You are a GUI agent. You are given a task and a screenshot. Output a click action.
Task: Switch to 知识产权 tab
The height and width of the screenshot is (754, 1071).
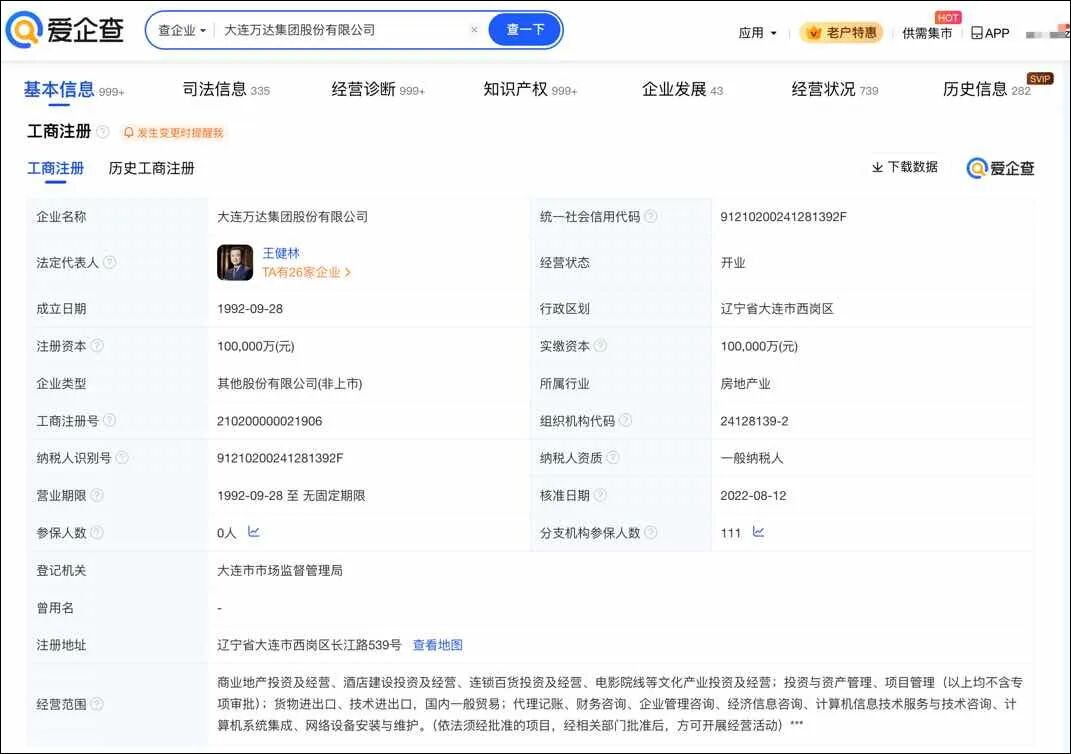tap(530, 89)
